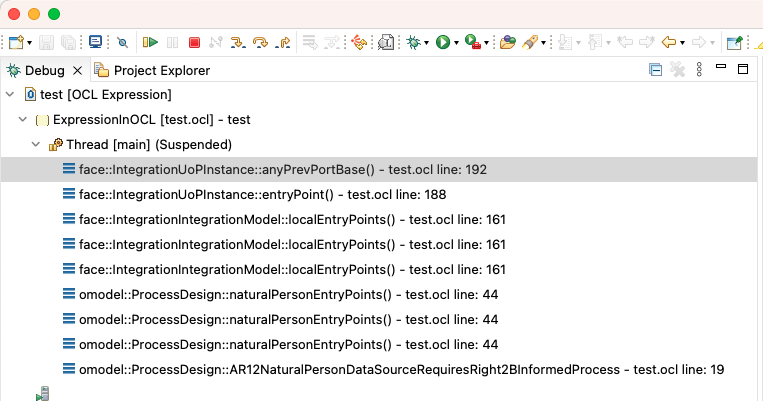The width and height of the screenshot is (763, 401).
Task: Click the Skip All Breakpoints icon
Action: click(122, 43)
